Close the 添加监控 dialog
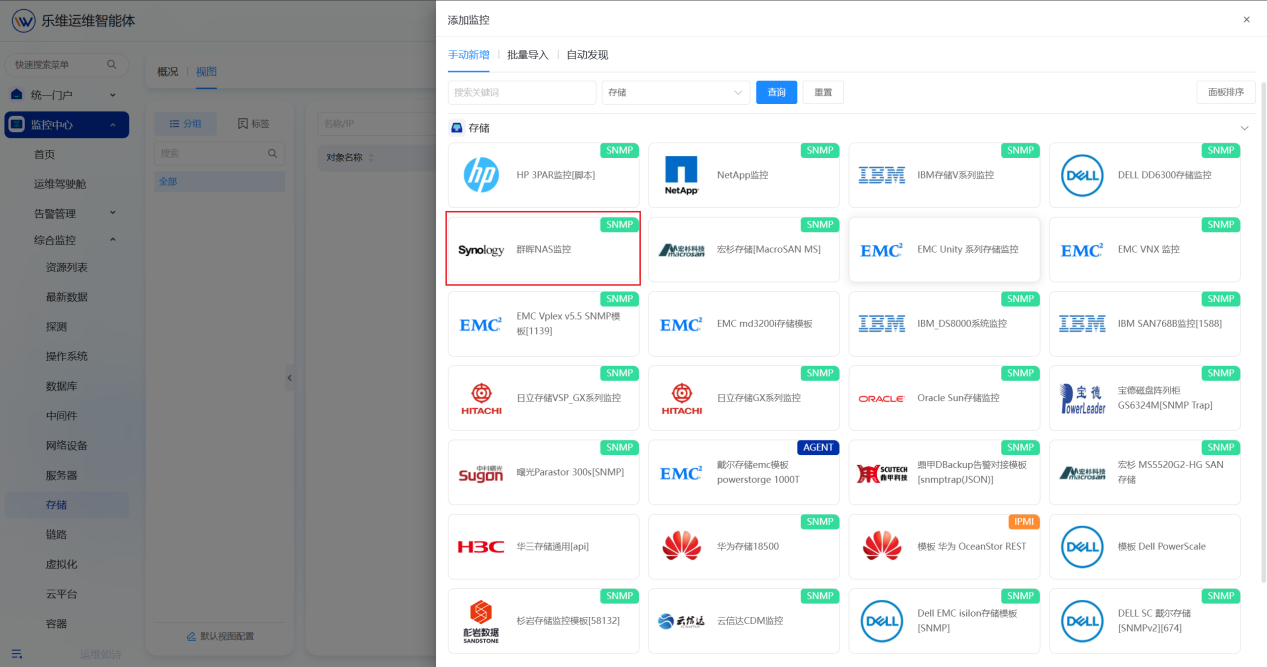Screen dimensions: 1267x667 coord(1246,20)
